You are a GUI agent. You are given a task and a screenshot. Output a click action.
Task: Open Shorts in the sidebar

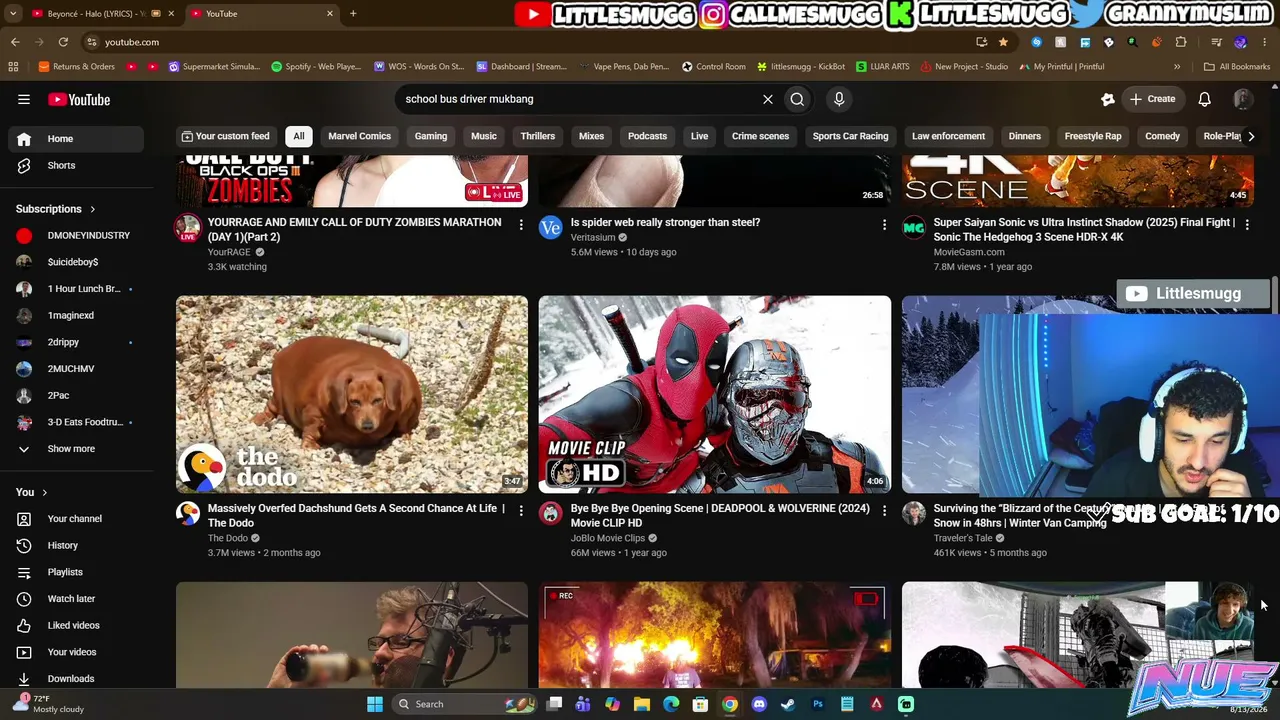coord(77,165)
